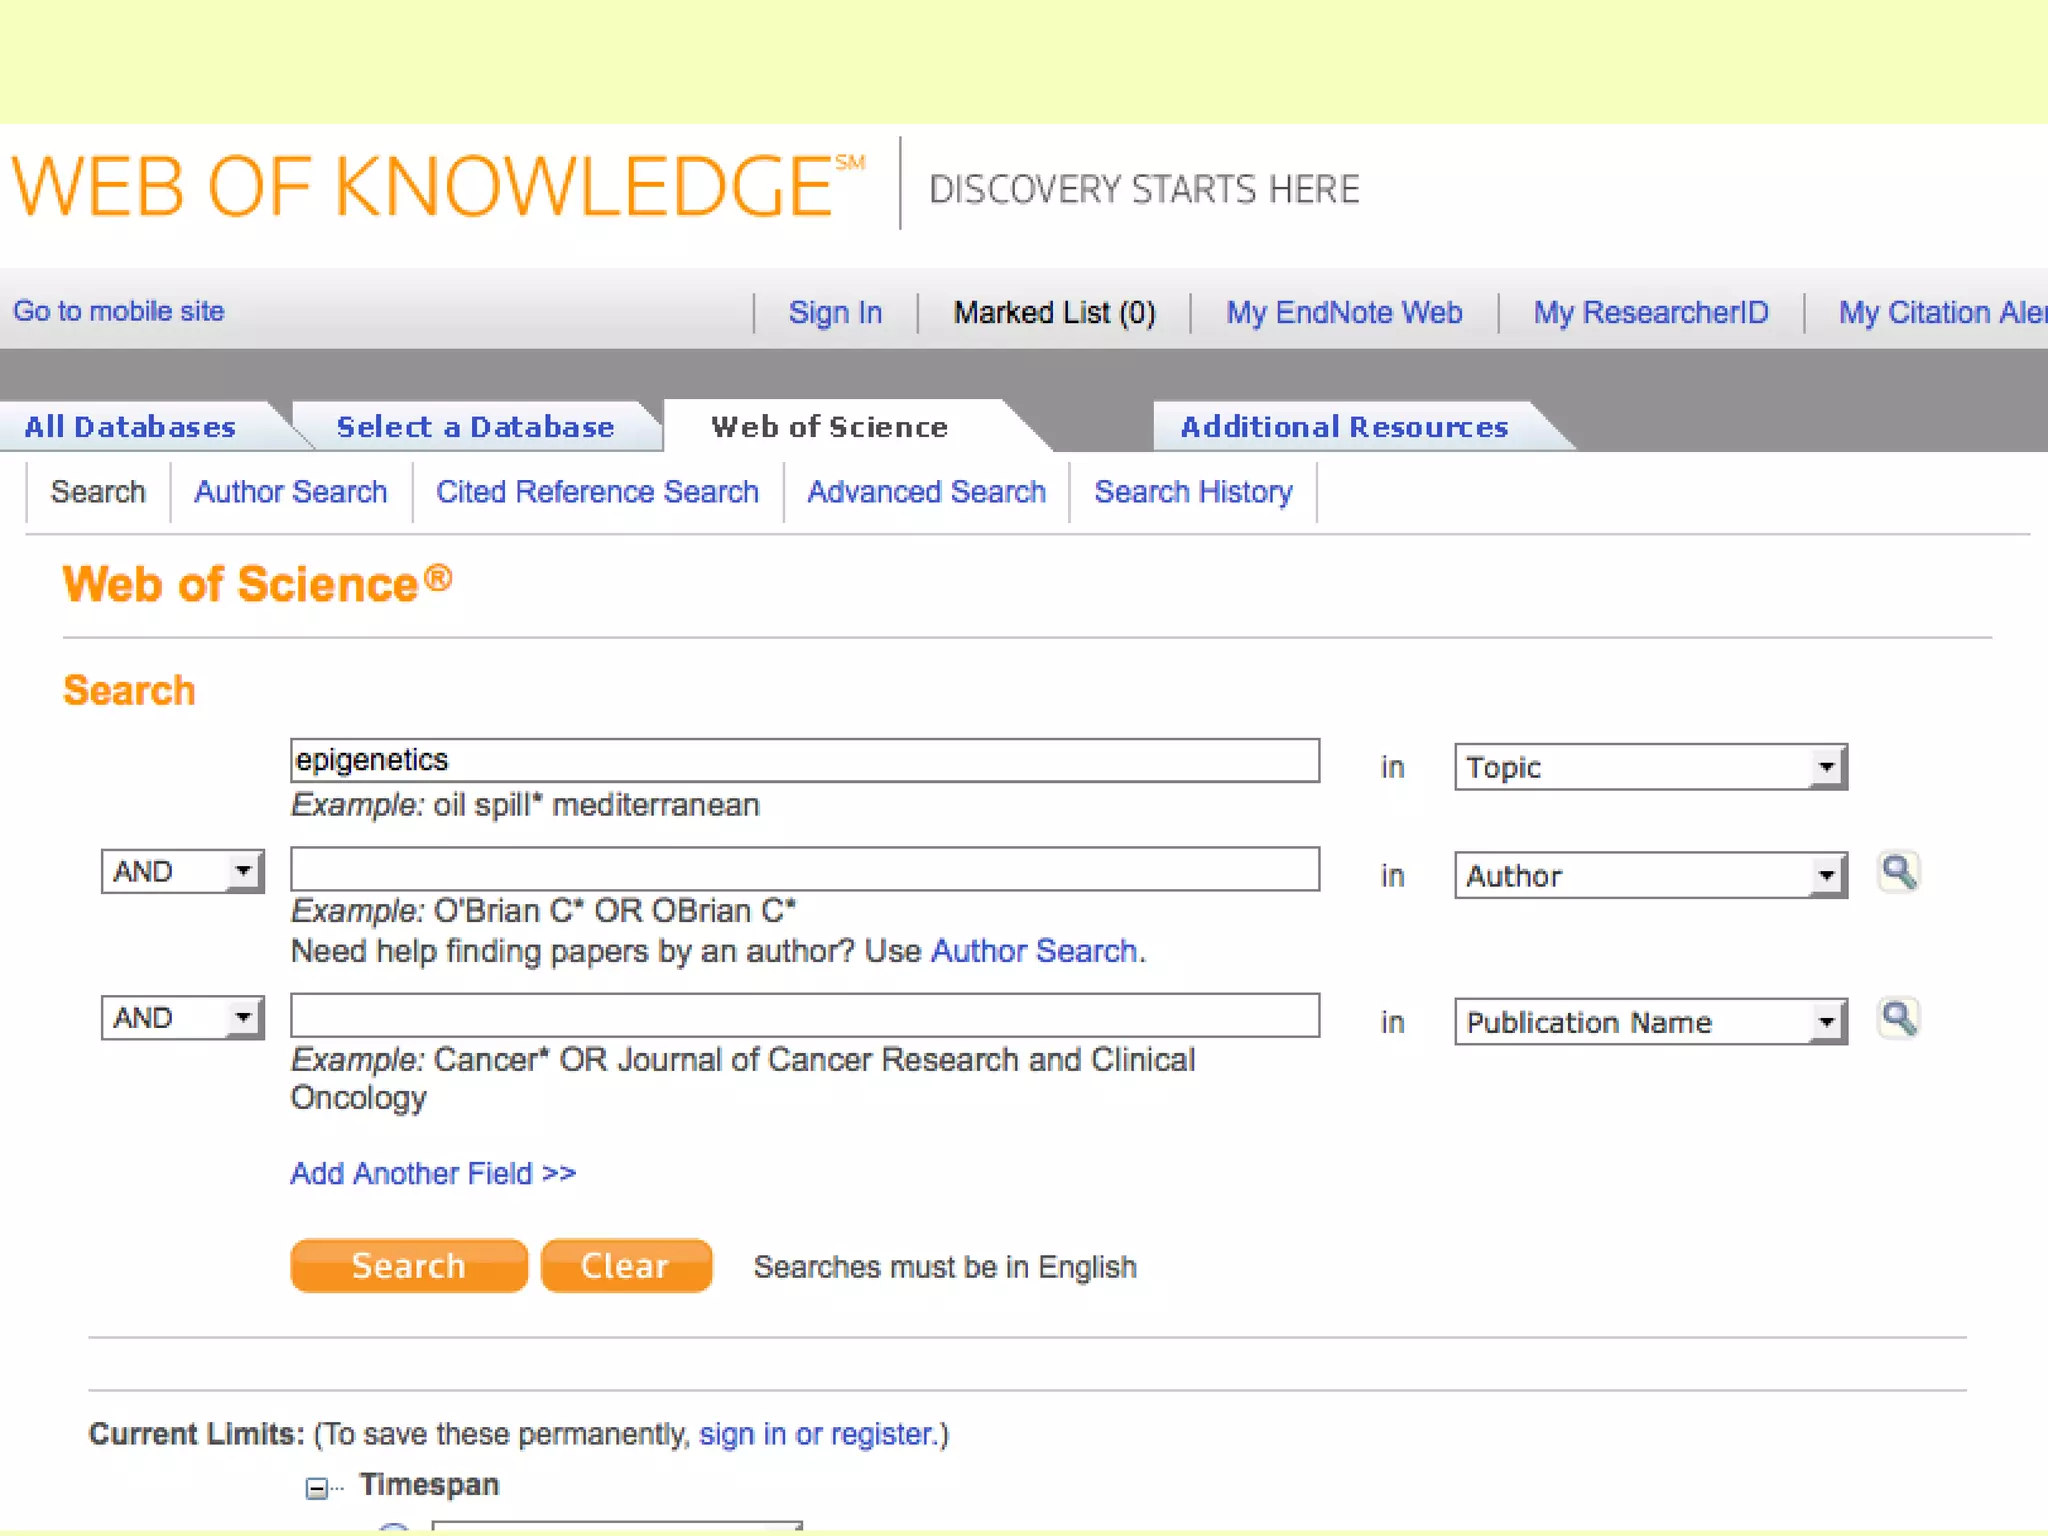
Task: Go to Cited Reference Search
Action: 597,492
